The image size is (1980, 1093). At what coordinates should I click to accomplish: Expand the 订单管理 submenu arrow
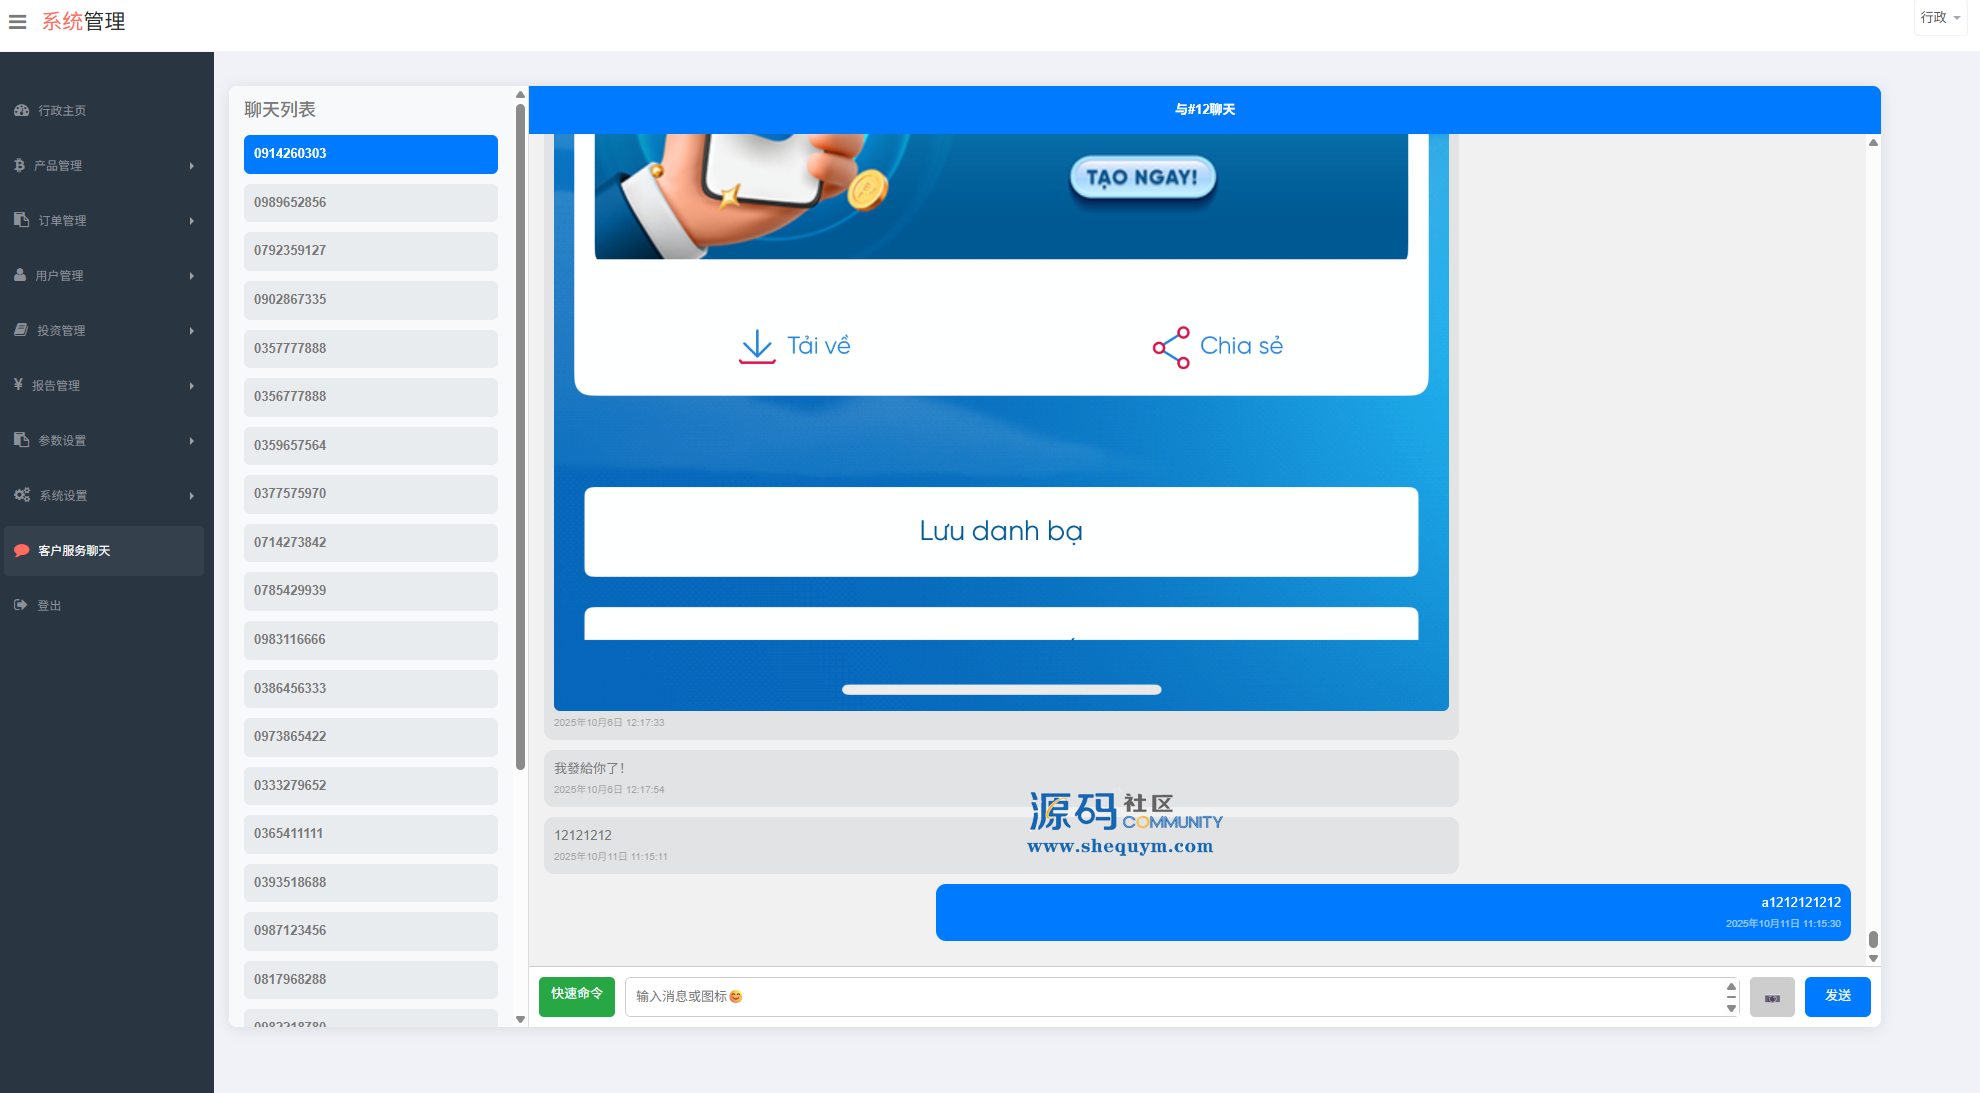pyautogui.click(x=191, y=221)
